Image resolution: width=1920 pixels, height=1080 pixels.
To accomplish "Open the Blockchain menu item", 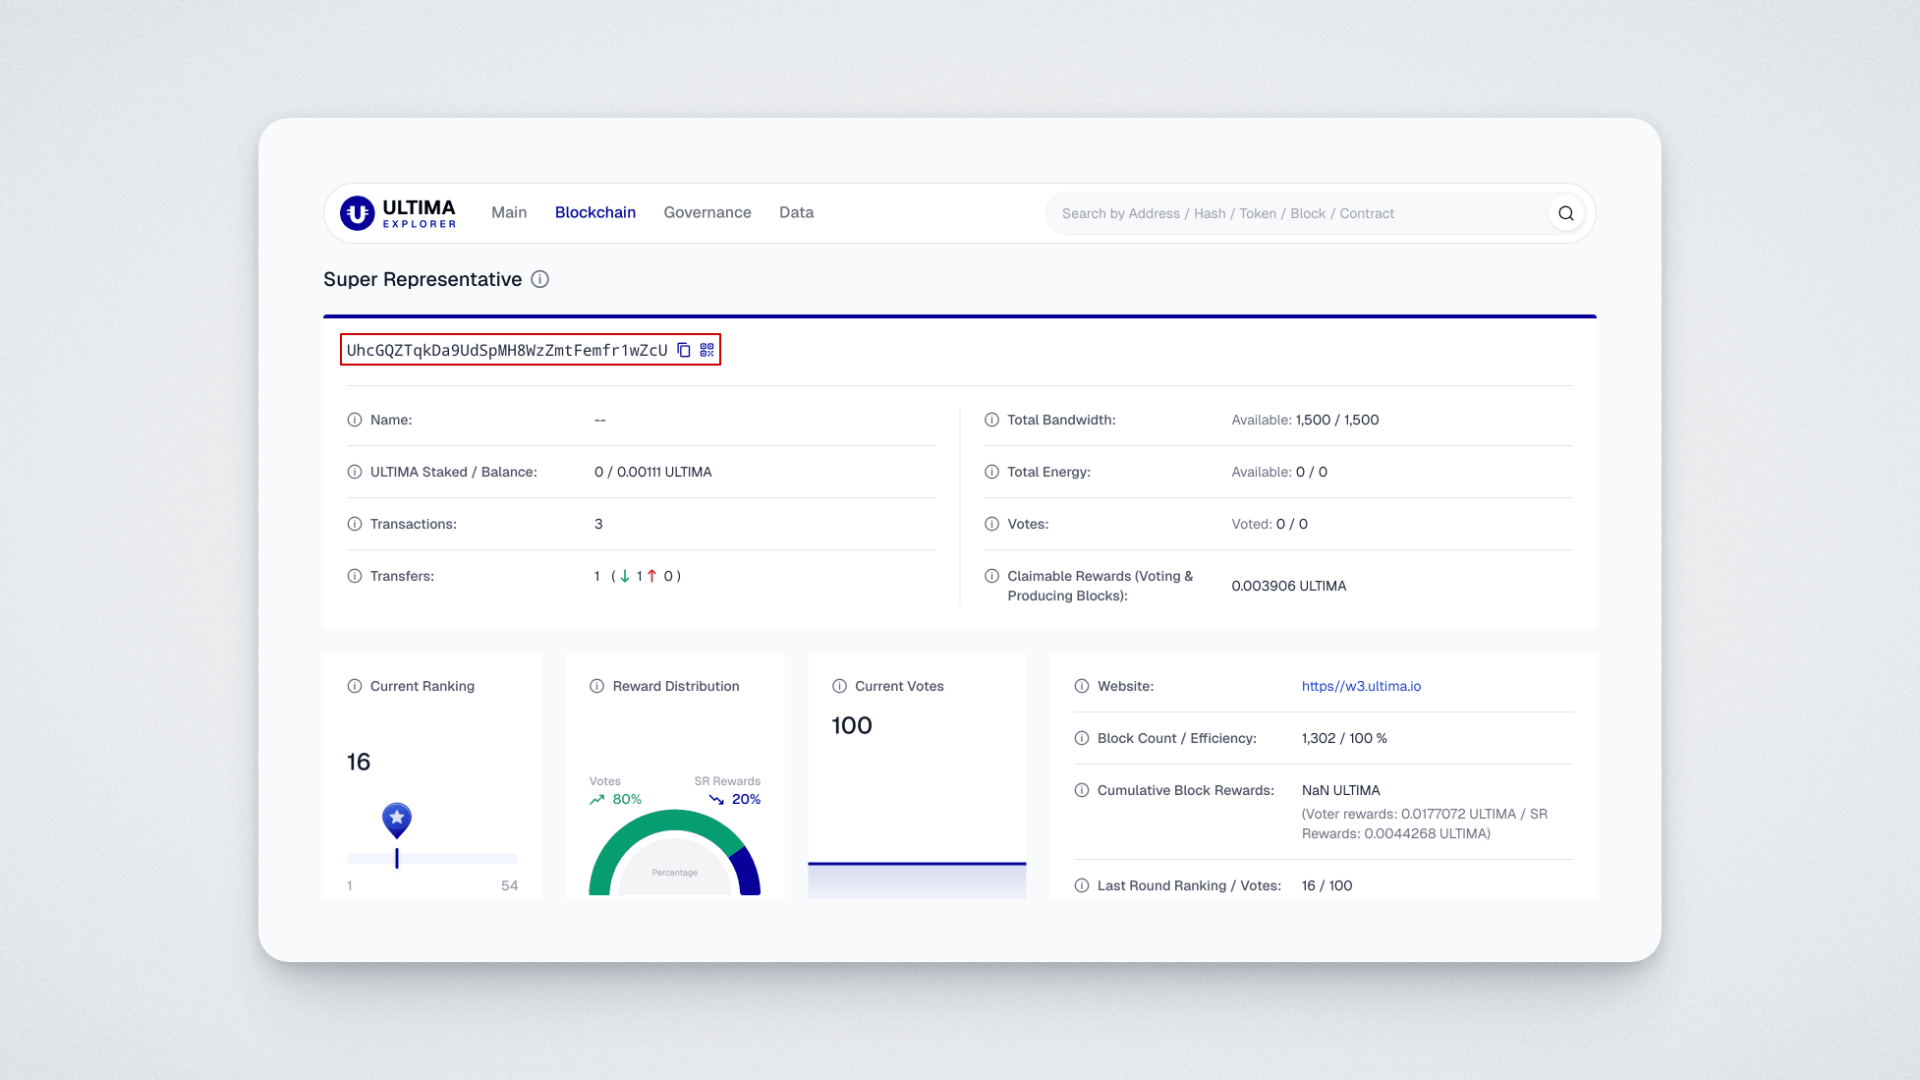I will click(x=595, y=212).
